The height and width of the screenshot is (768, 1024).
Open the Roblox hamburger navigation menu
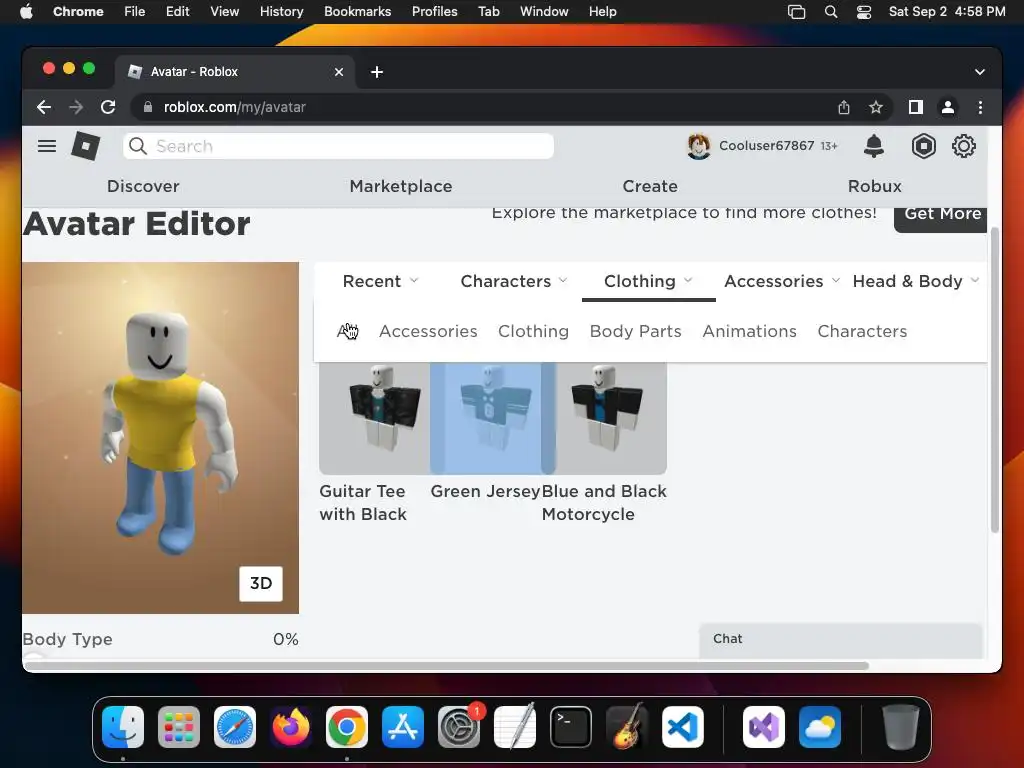coord(46,146)
